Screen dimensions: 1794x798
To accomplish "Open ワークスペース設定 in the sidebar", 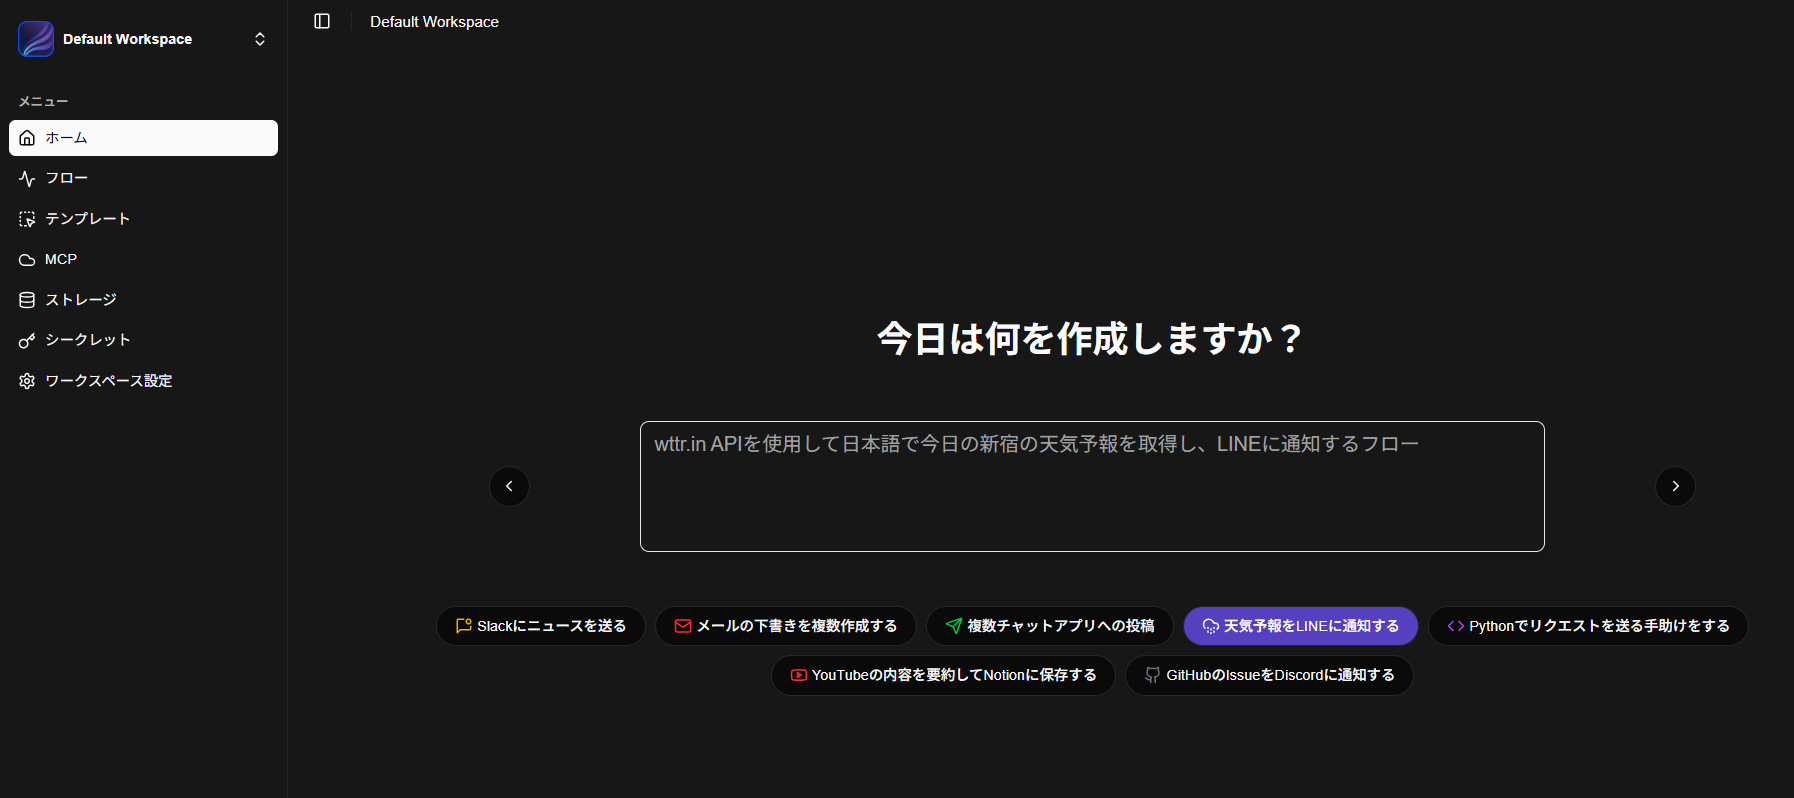I will [x=143, y=381].
